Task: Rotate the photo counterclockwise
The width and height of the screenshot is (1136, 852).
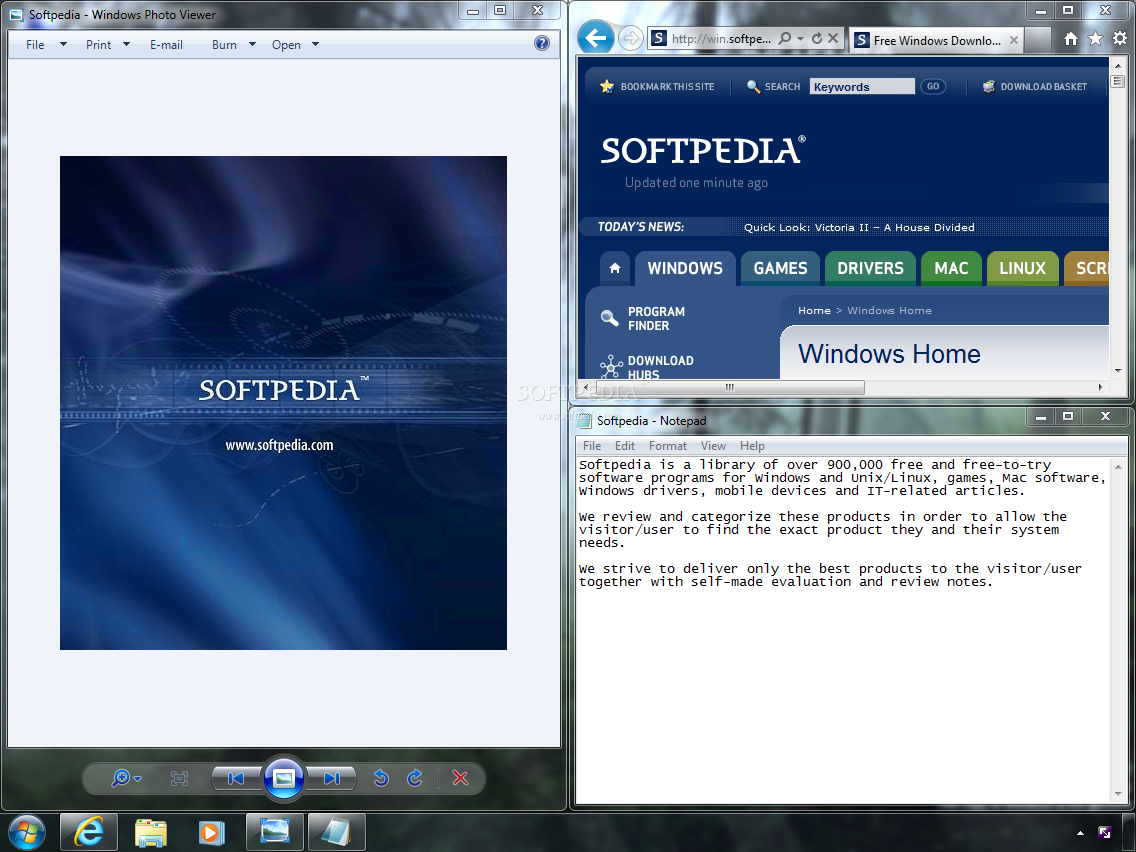Action: pyautogui.click(x=381, y=778)
